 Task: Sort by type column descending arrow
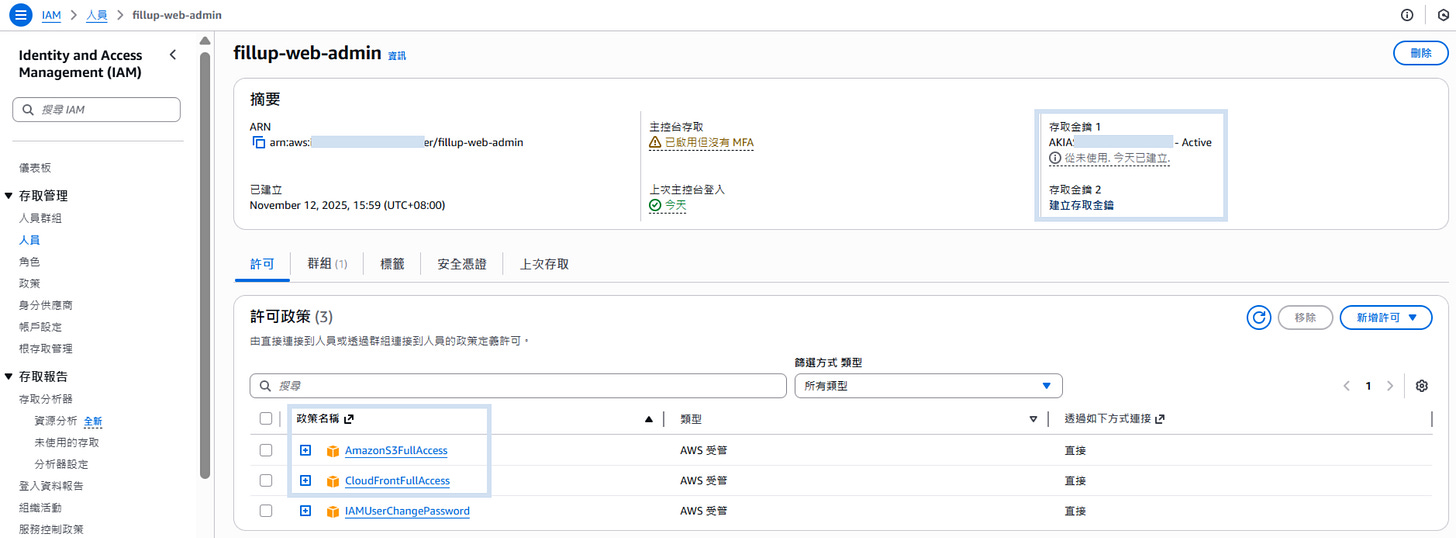(1033, 419)
